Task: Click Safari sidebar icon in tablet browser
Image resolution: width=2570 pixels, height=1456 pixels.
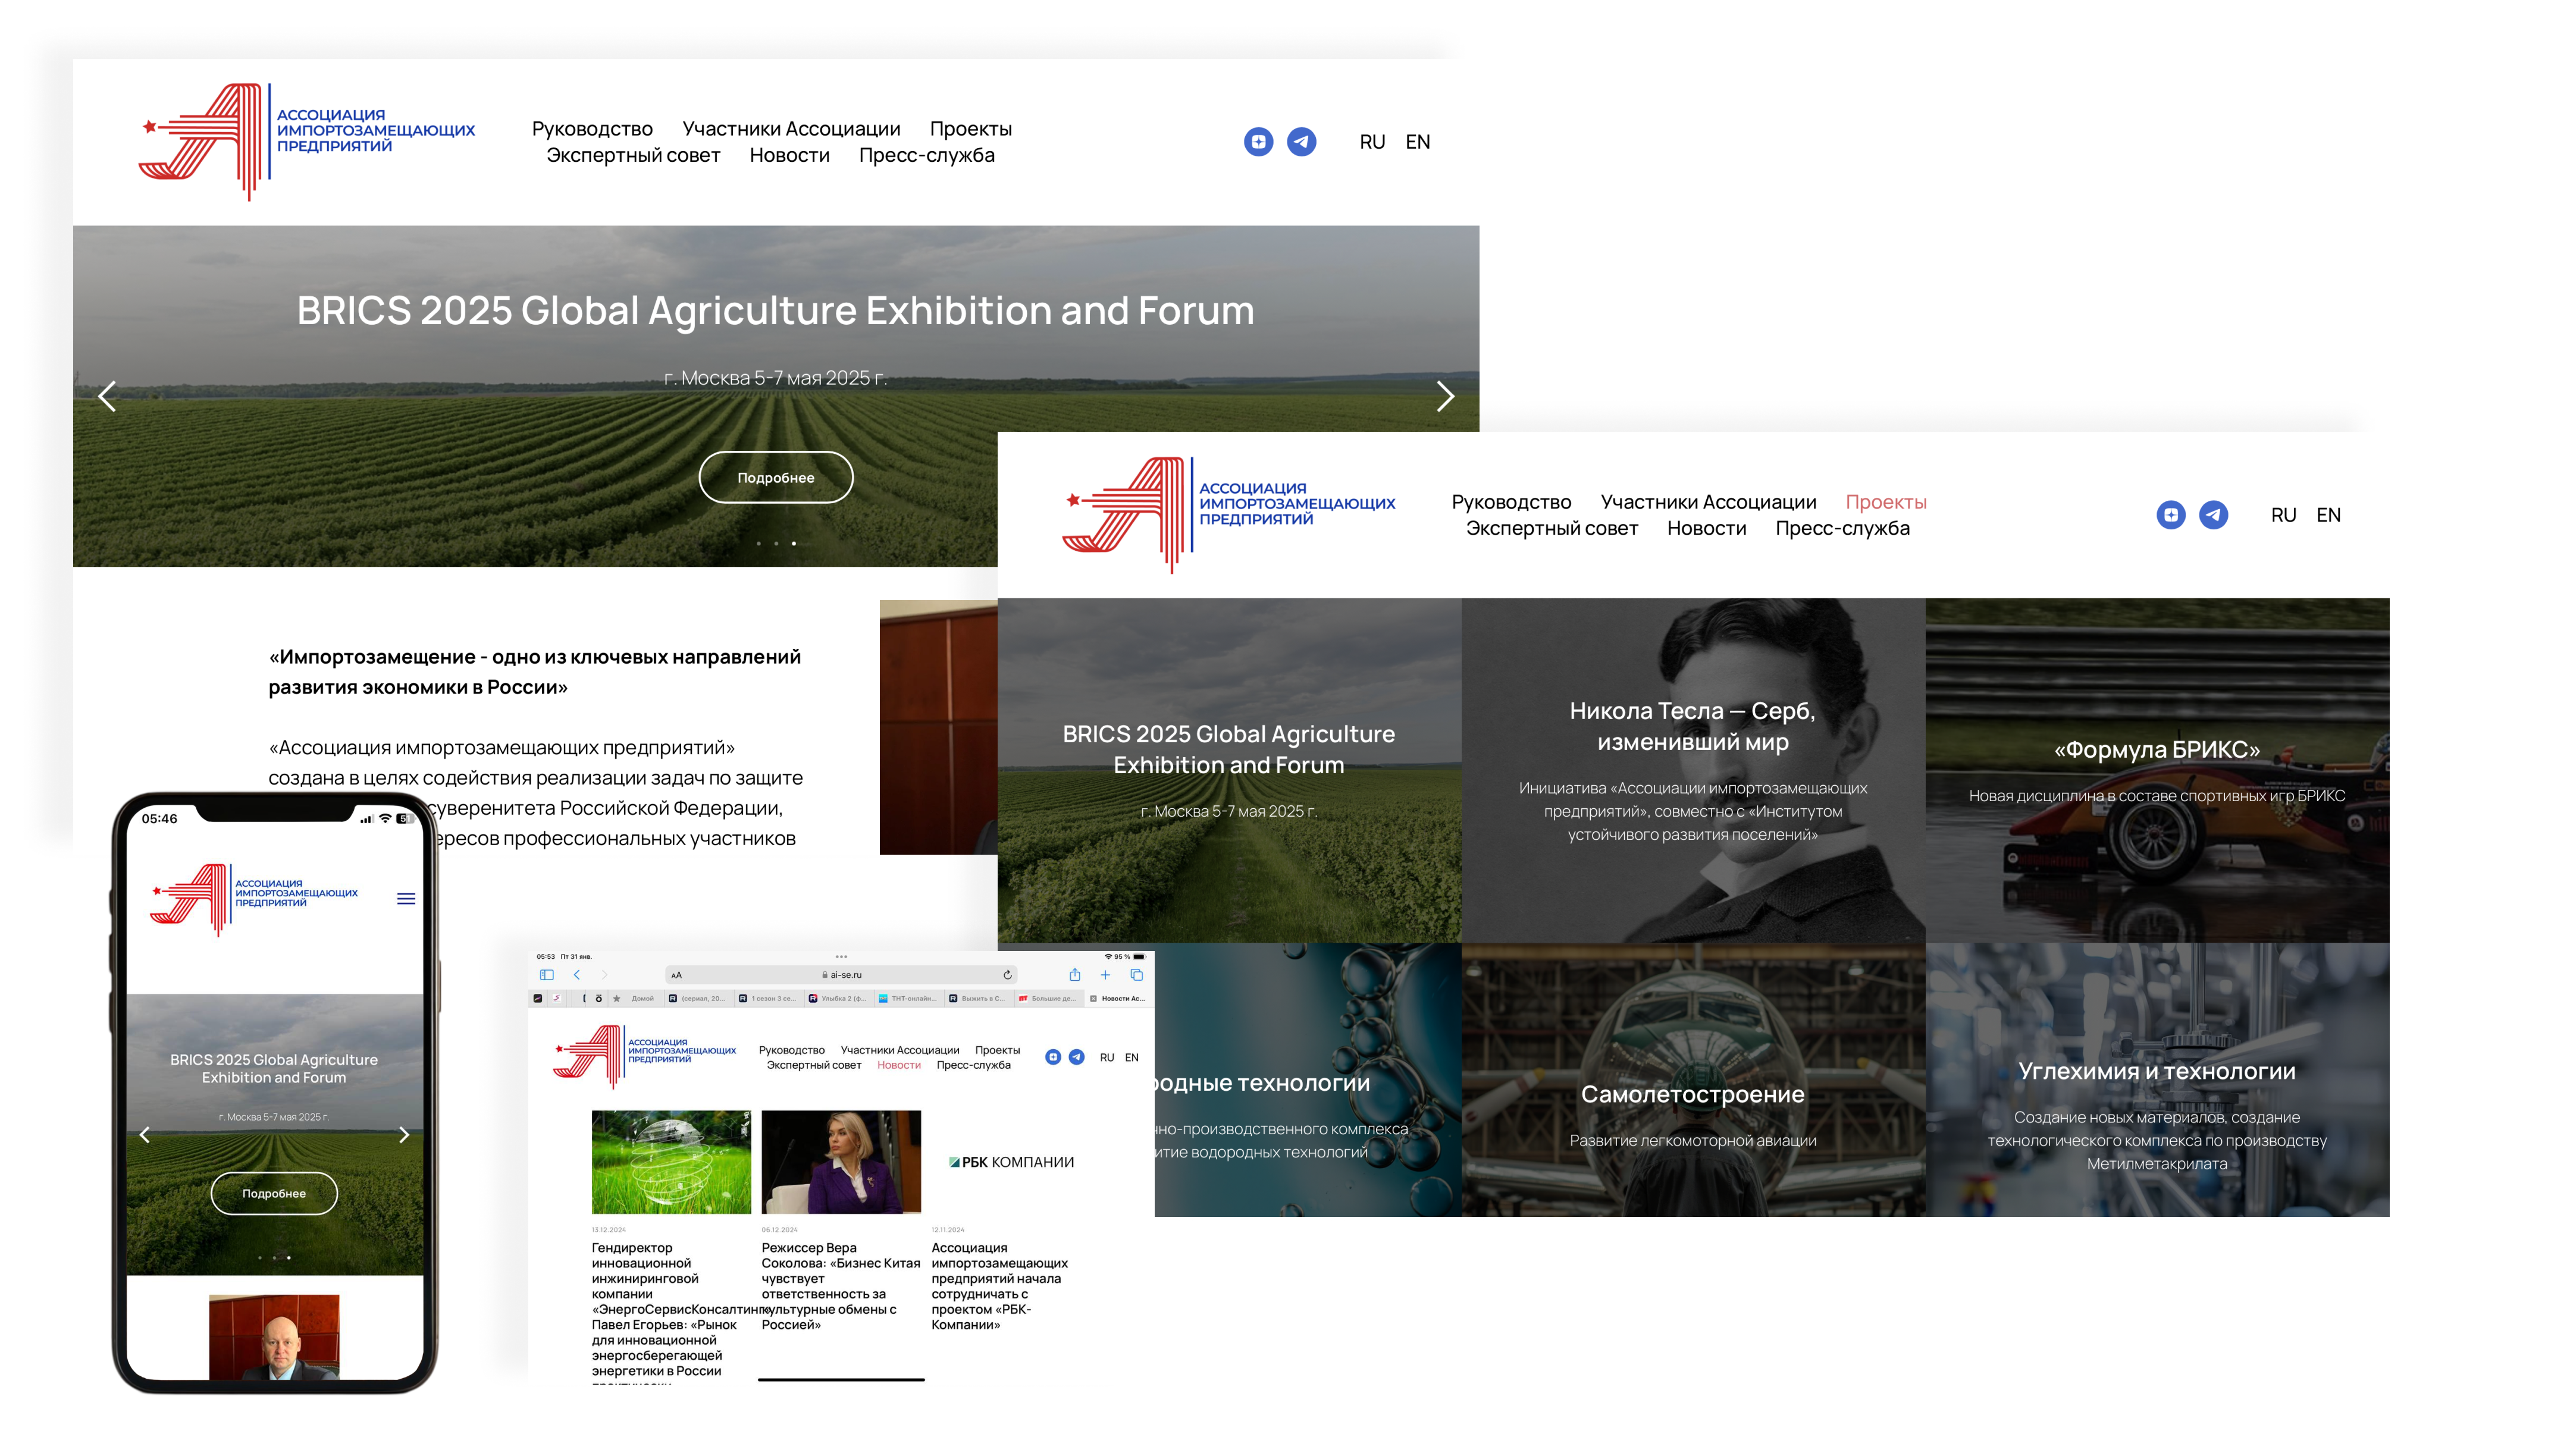Action: (x=546, y=975)
